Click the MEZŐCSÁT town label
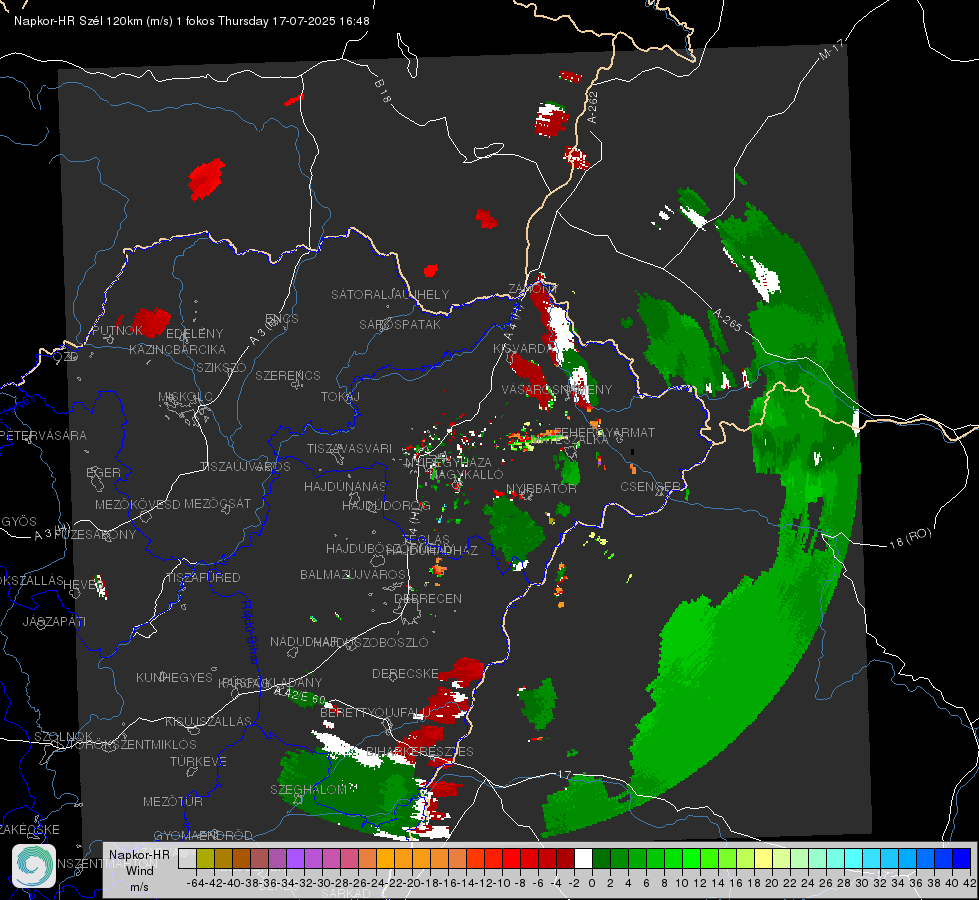Screen dimensions: 979x900 (x=218, y=503)
